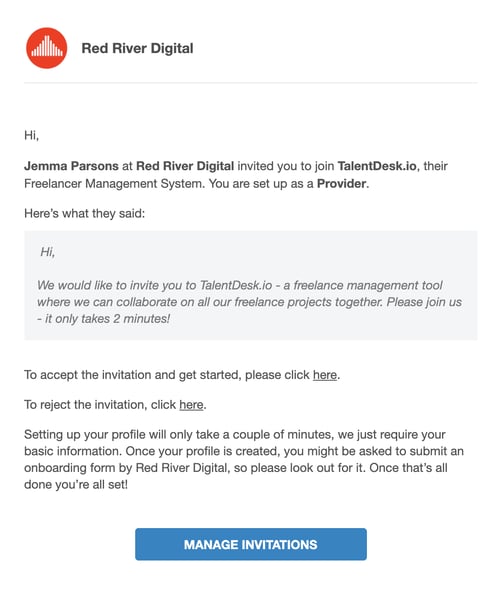Click bold Red River Digital after 'at'
The height and width of the screenshot is (600, 503).
tap(185, 166)
